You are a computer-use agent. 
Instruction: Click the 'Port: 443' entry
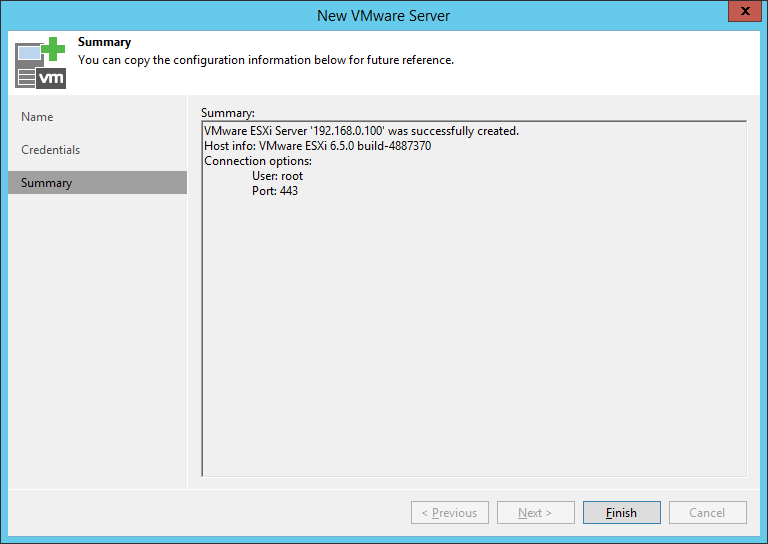[x=275, y=191]
